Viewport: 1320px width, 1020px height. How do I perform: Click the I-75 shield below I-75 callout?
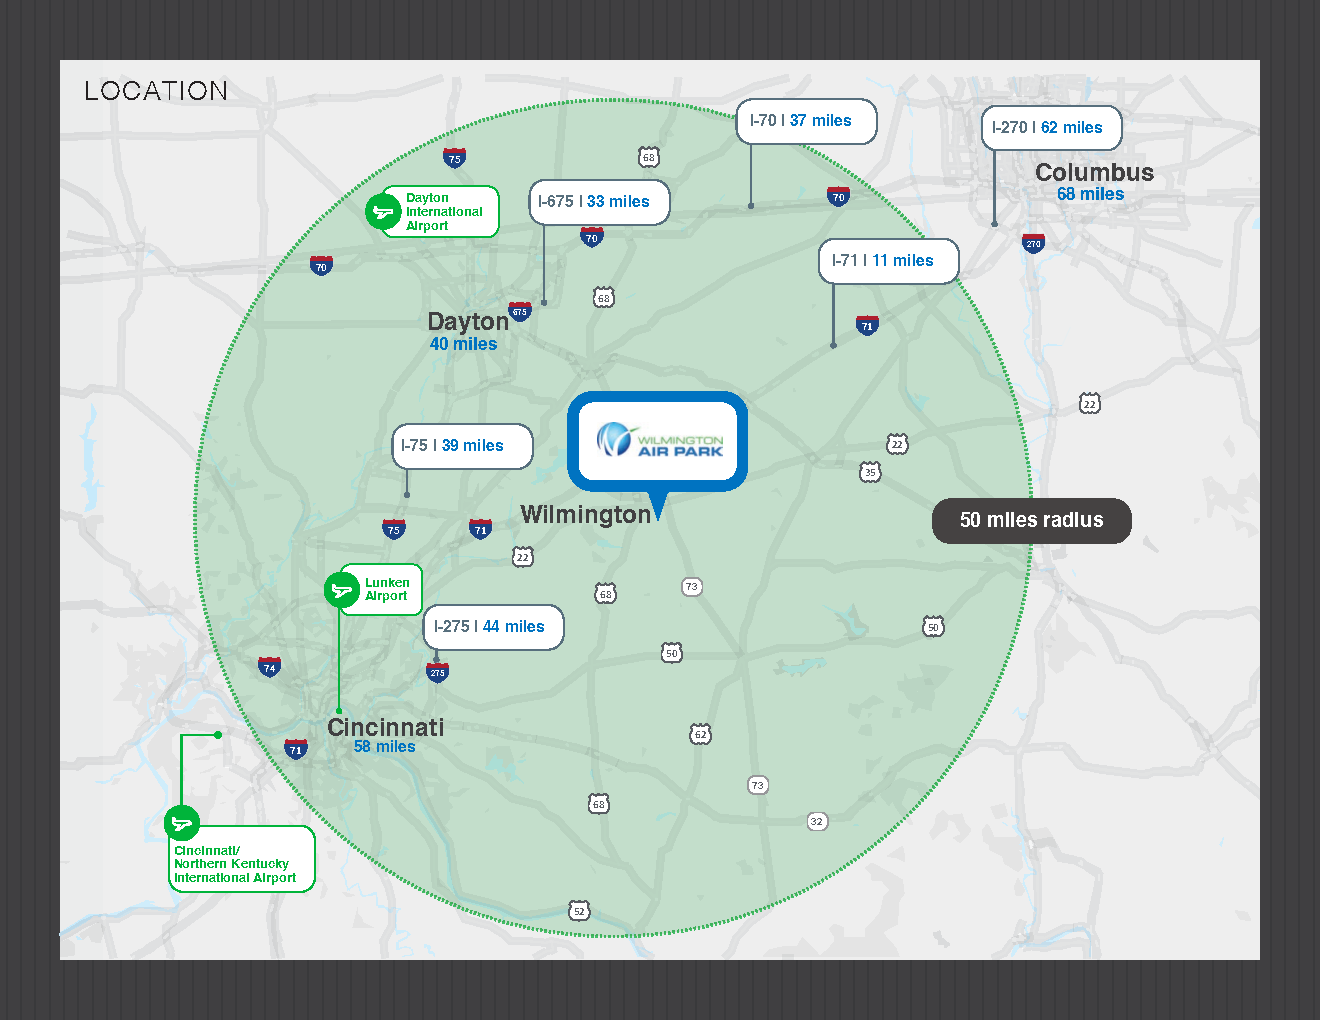pos(394,529)
